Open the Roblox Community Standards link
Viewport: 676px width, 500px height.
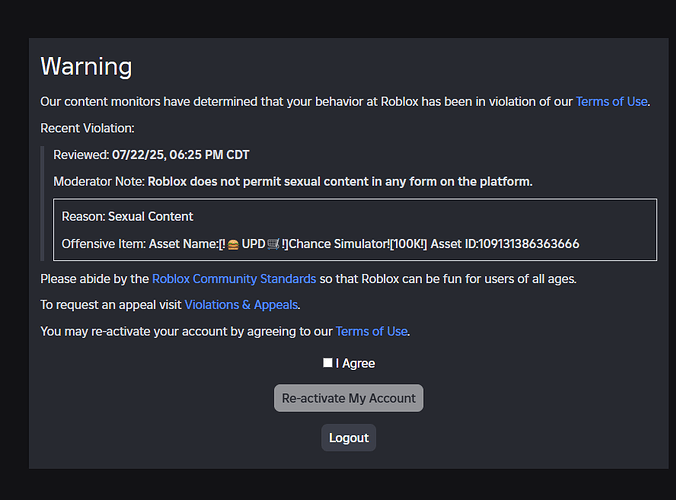pos(234,279)
